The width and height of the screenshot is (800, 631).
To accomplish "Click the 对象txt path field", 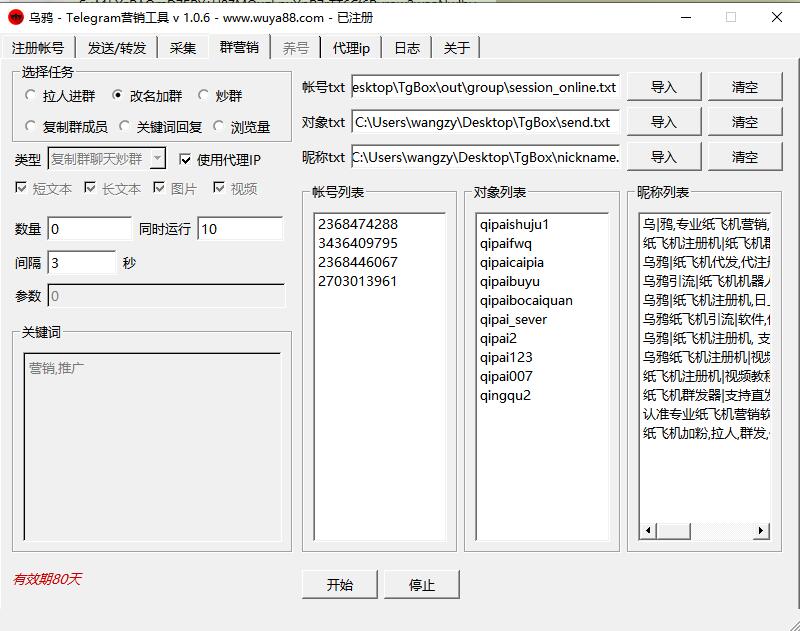I will click(x=485, y=122).
